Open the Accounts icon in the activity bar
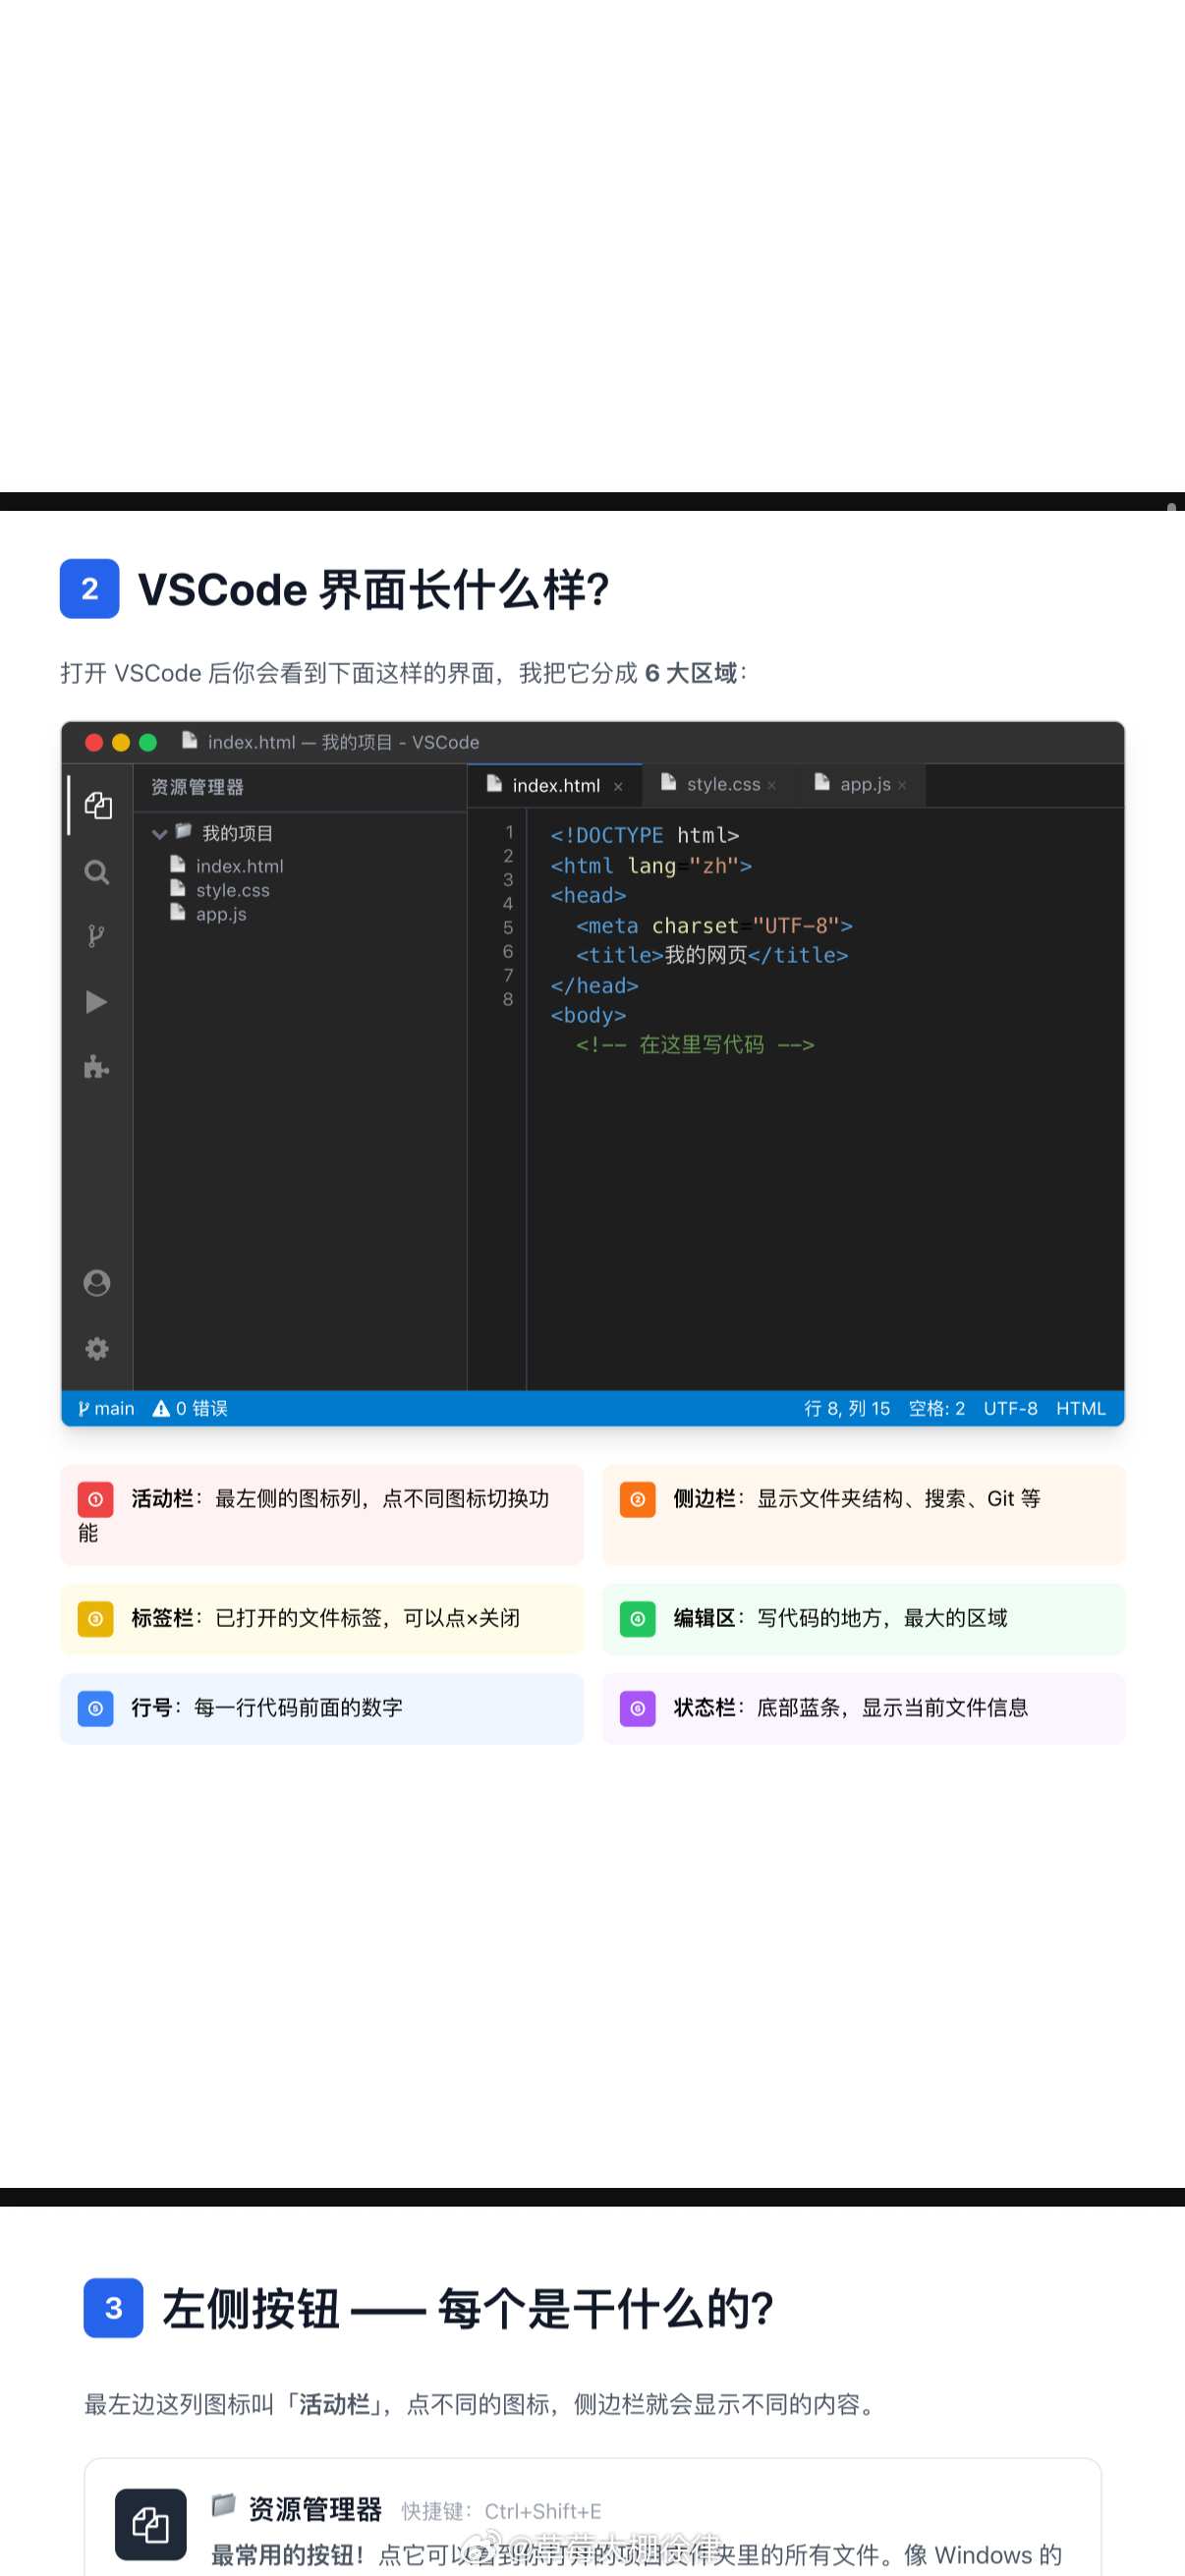Viewport: 1185px width, 2576px height. click(x=97, y=1283)
